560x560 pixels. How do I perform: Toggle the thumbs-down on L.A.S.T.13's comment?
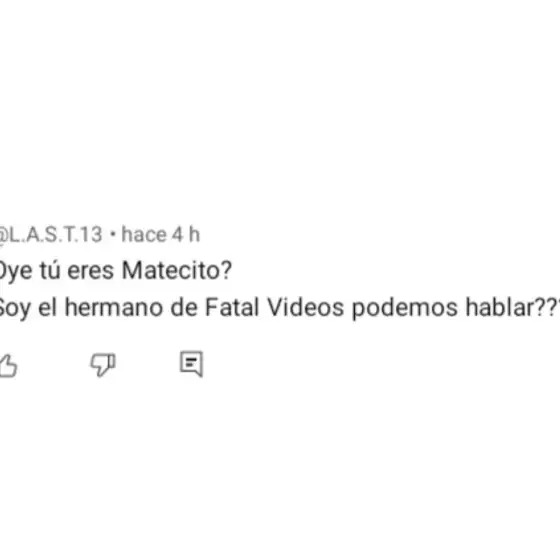tap(103, 365)
